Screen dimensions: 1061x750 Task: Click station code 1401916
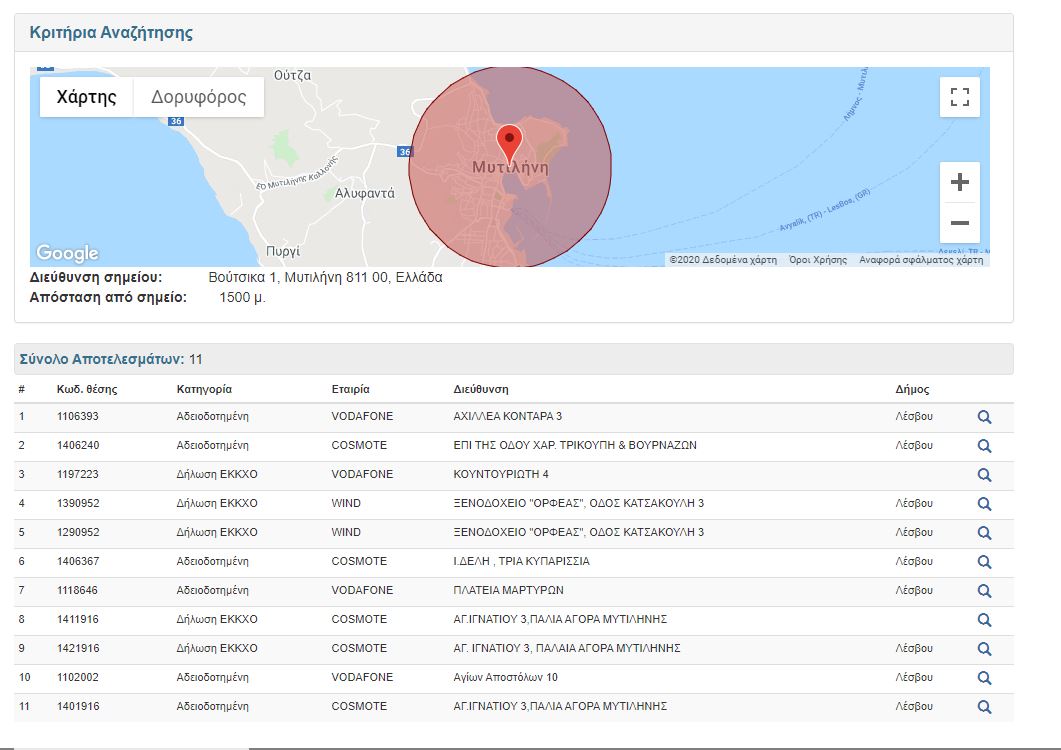pos(78,706)
